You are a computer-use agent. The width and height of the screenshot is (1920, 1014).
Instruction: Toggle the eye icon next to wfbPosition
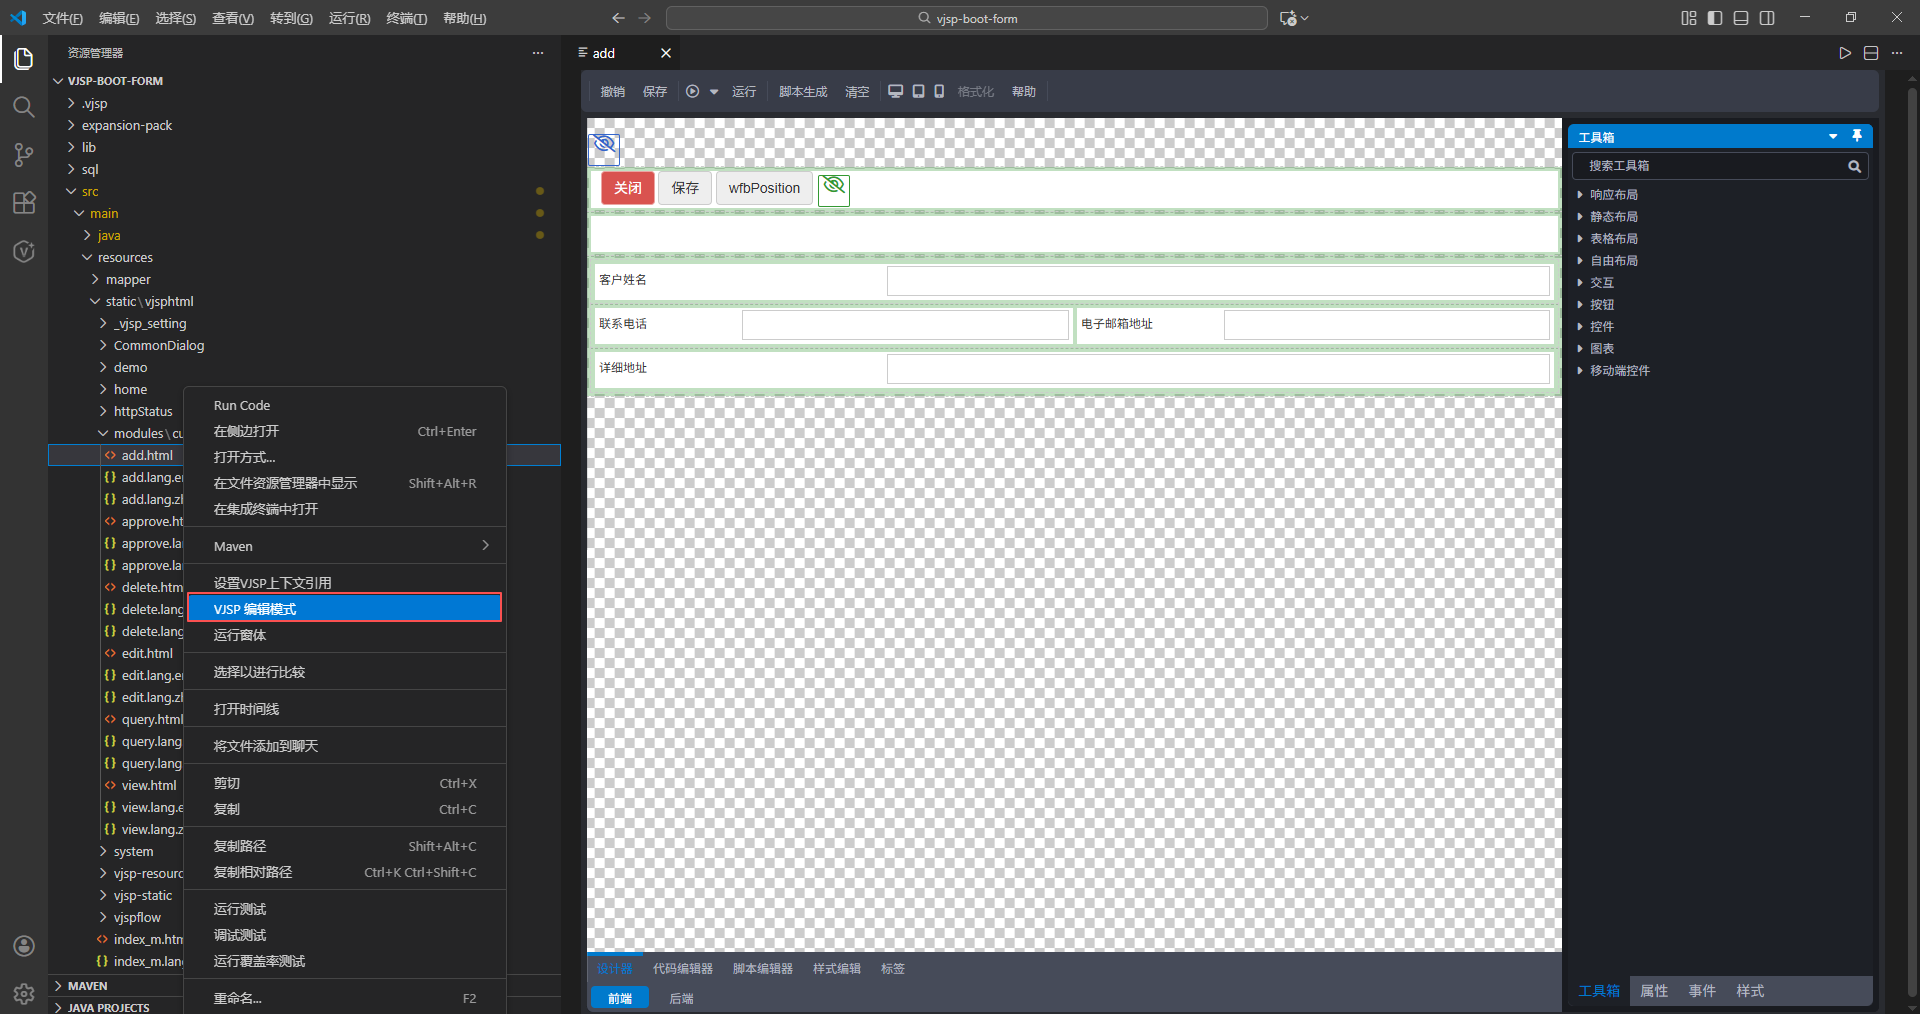(x=833, y=186)
